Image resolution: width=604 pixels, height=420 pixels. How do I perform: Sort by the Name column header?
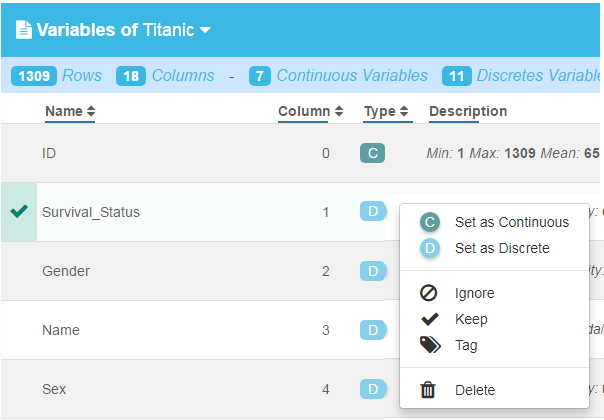pyautogui.click(x=70, y=111)
